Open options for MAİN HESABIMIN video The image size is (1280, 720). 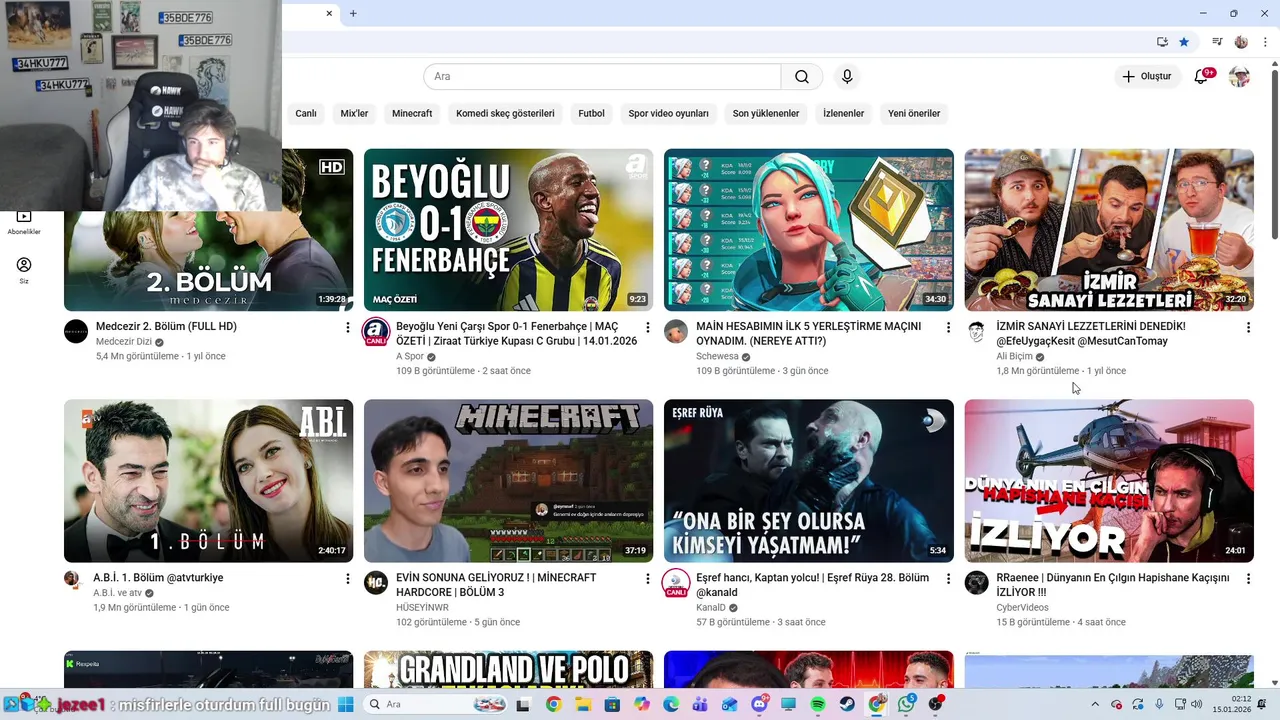click(948, 328)
